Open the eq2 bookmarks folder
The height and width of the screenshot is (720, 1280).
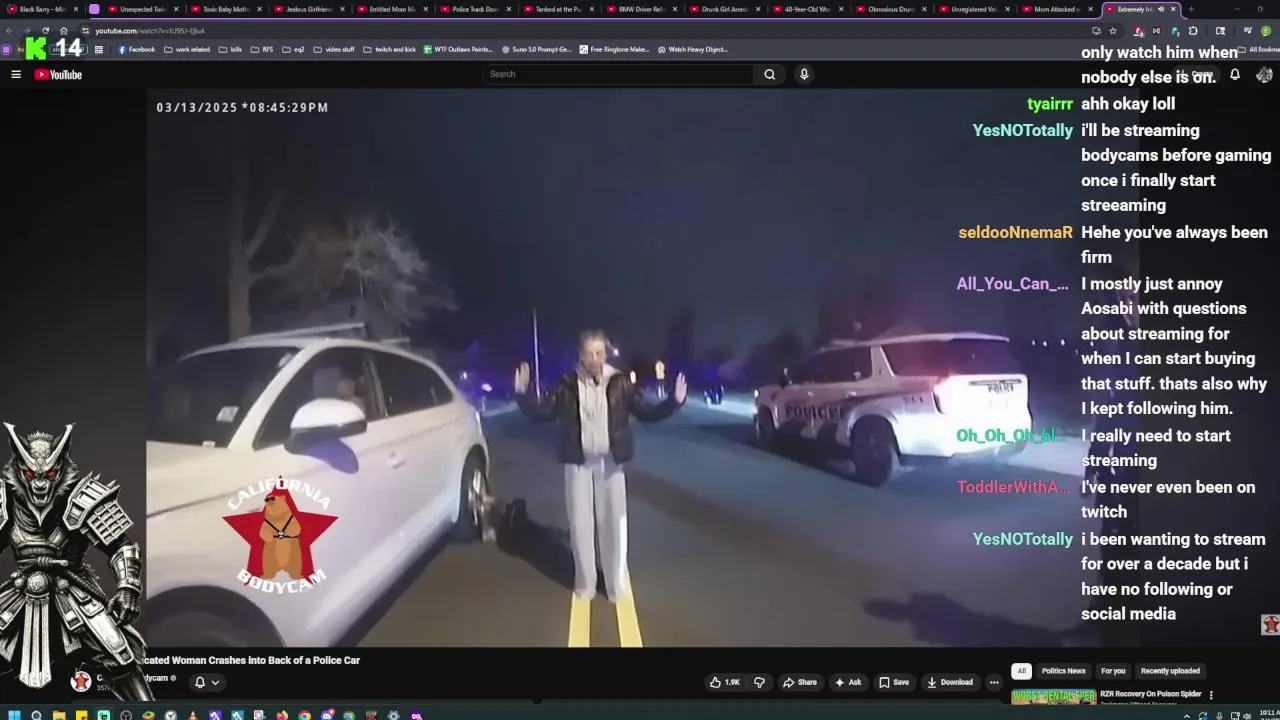[x=293, y=49]
